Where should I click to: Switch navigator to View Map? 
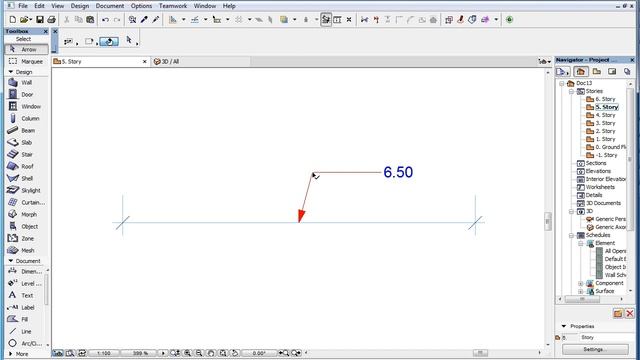click(596, 72)
